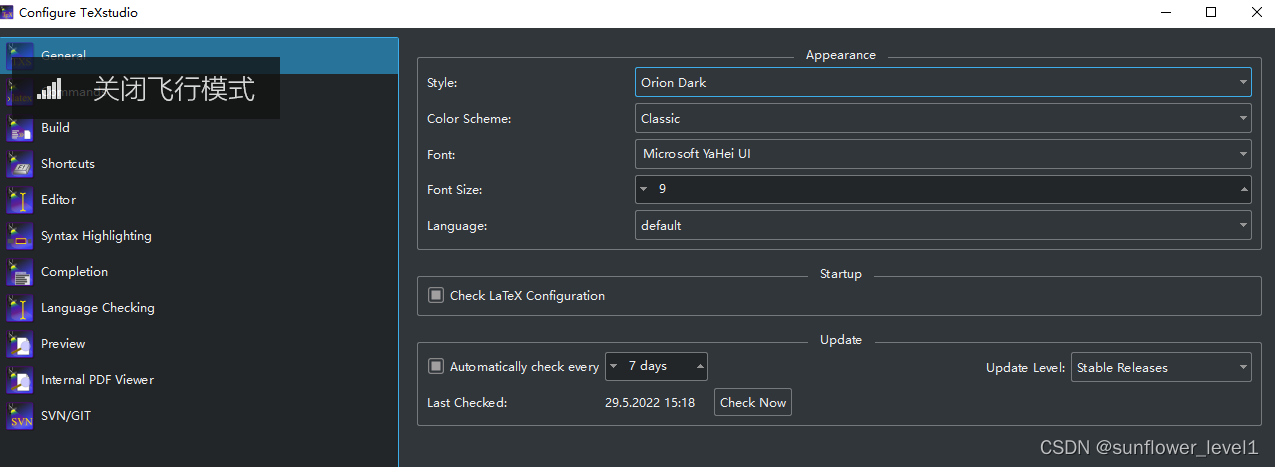This screenshot has height=467, width=1275.
Task: Open the Editor settings page
Action: click(199, 199)
